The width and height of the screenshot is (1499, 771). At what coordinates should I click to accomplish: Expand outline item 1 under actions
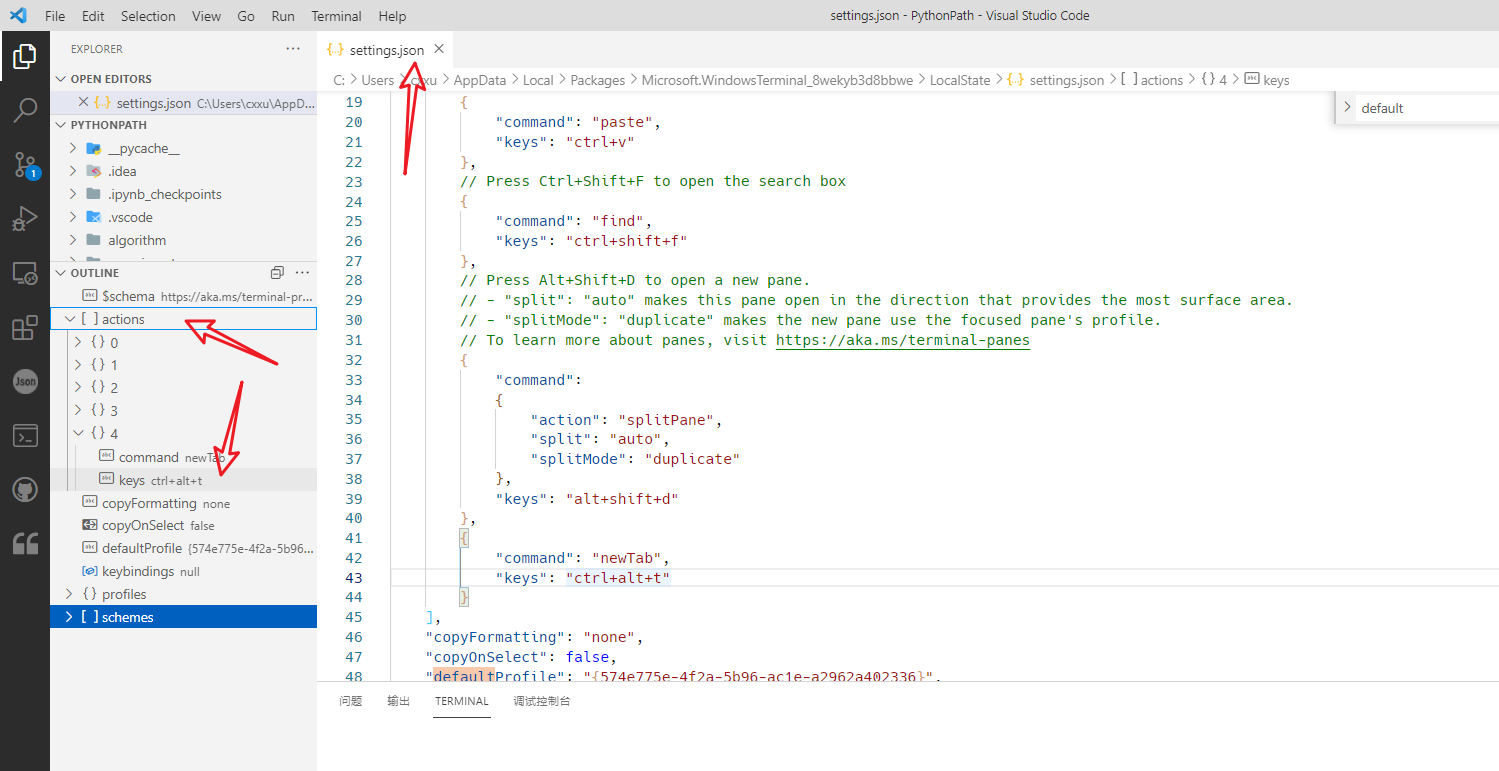[x=79, y=365]
